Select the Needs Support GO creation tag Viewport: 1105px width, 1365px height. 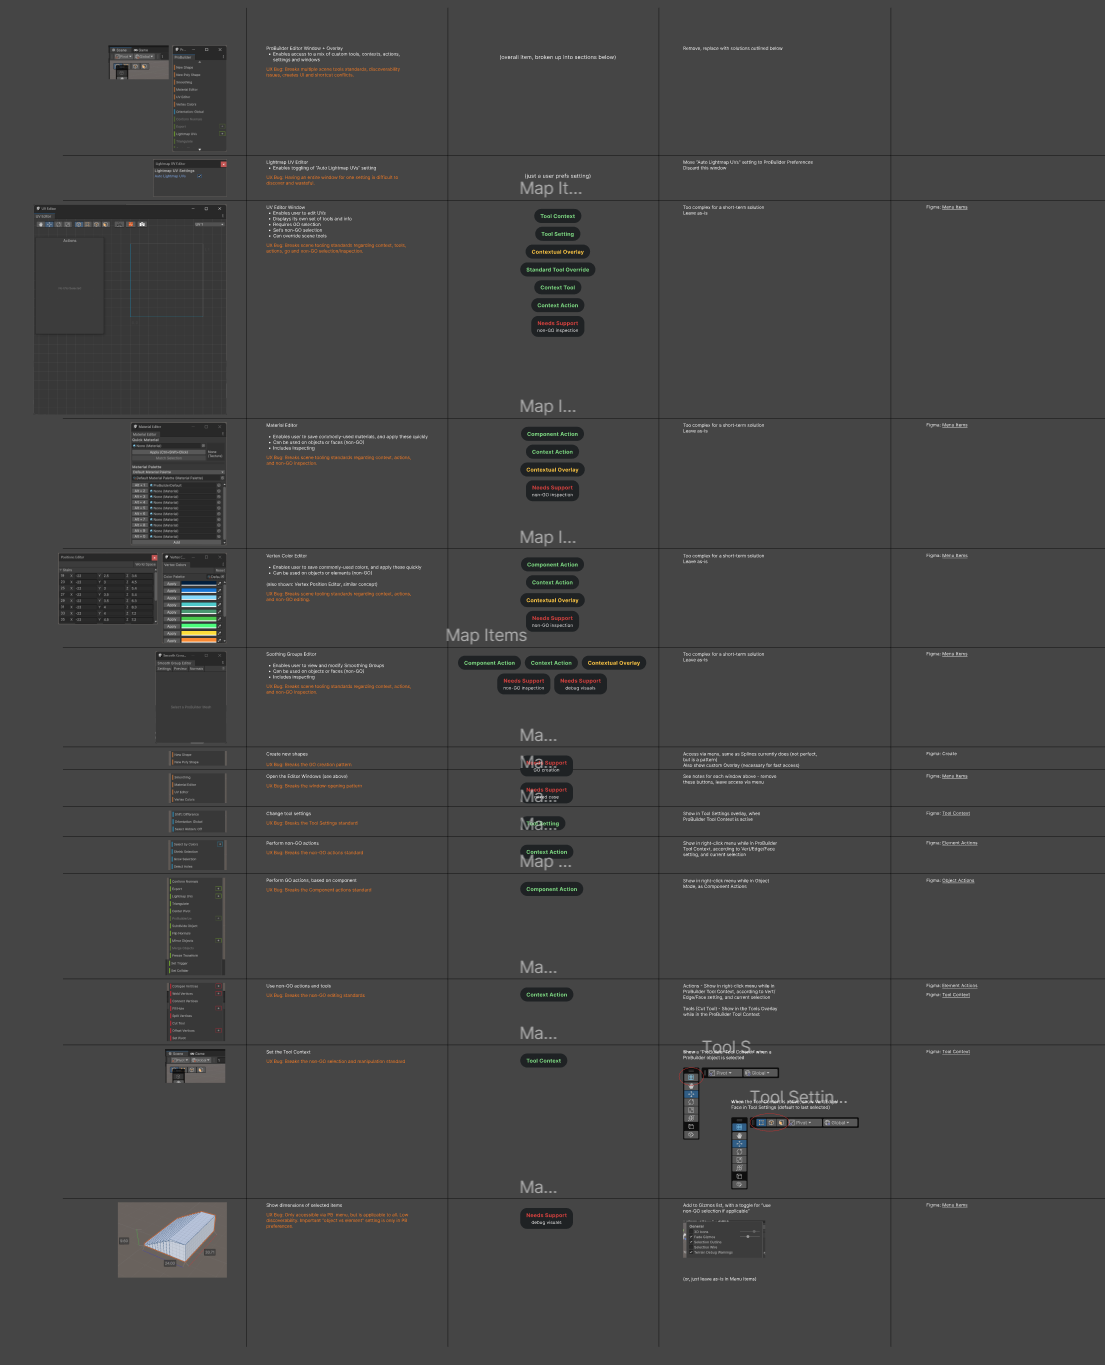[x=548, y=765]
